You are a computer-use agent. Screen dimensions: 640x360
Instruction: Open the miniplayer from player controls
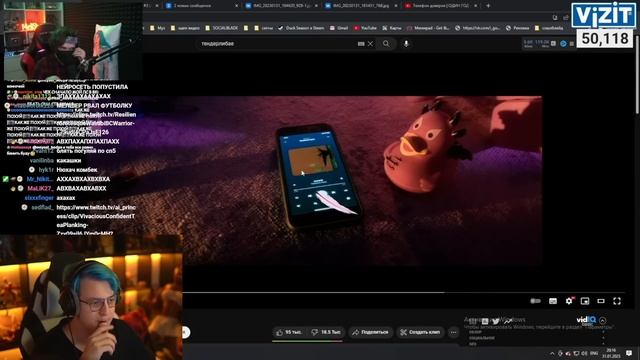click(585, 301)
